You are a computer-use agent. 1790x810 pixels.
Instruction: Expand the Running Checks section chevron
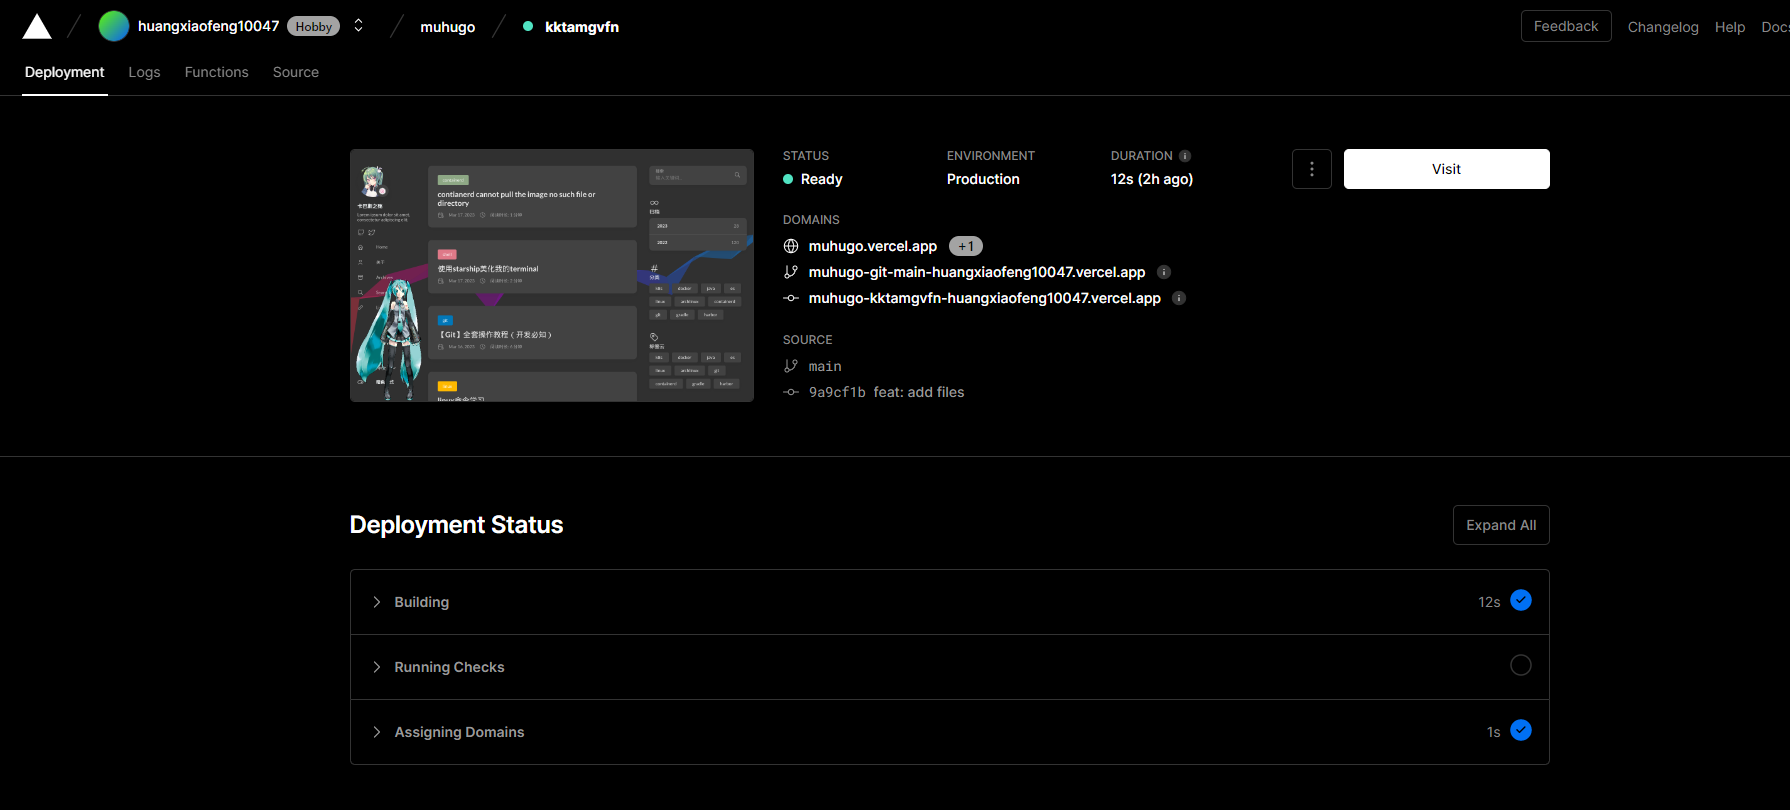pos(377,667)
